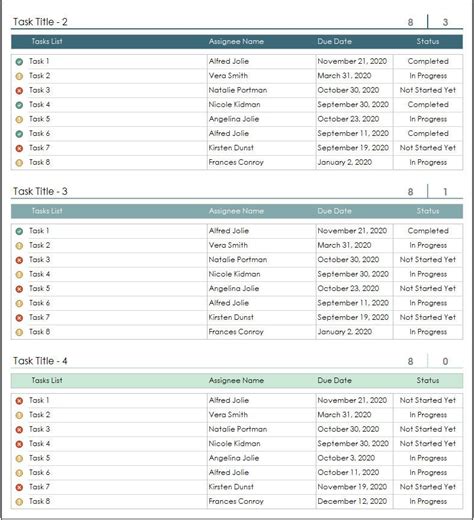Select the Due Date header in Task Title - 3 table
The image size is (474, 520).
click(334, 211)
